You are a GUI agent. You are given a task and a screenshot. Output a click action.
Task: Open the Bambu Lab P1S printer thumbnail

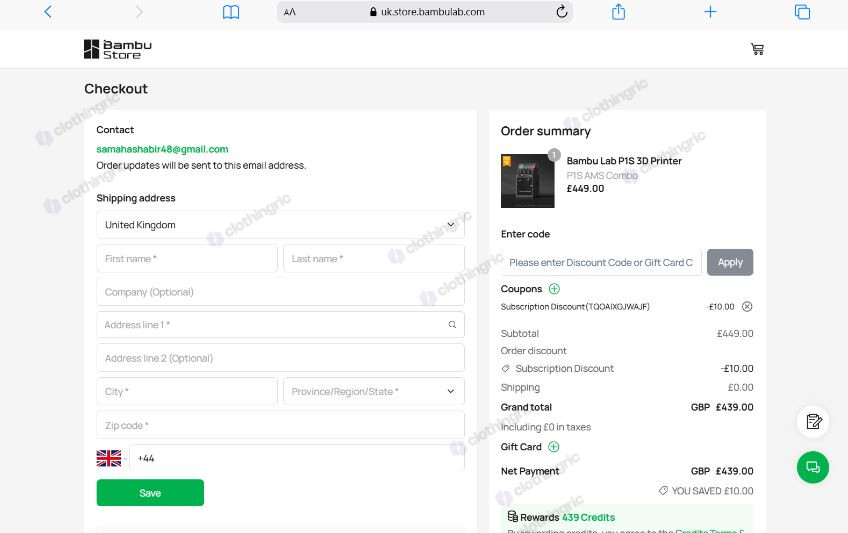[x=527, y=181]
